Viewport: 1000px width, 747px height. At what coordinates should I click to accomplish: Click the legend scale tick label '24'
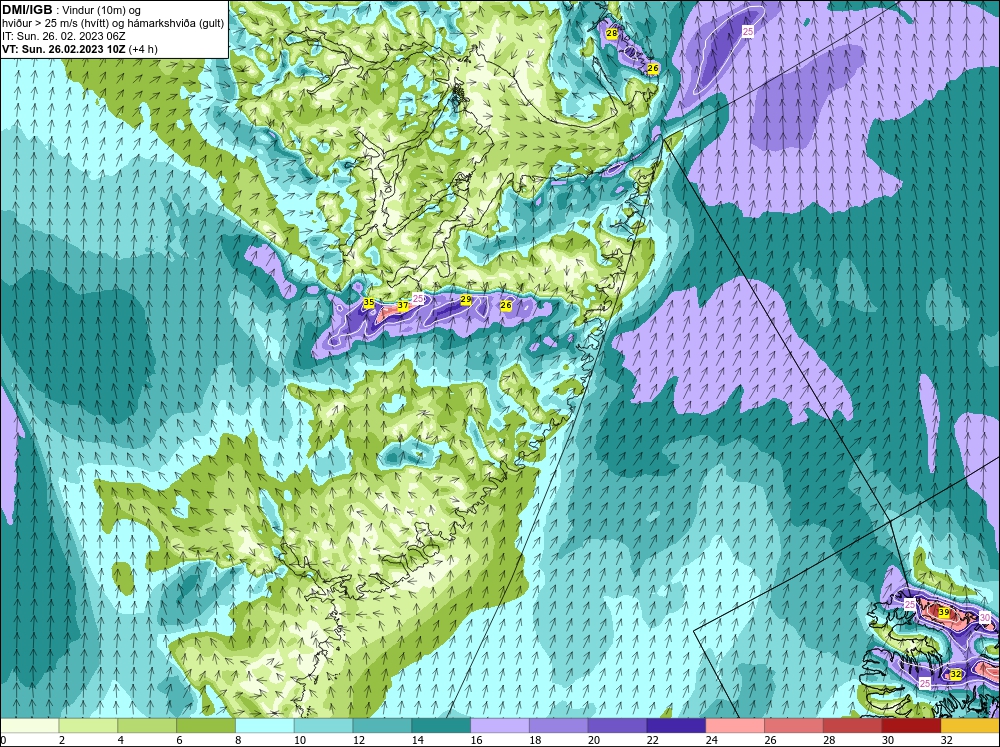[x=711, y=740]
